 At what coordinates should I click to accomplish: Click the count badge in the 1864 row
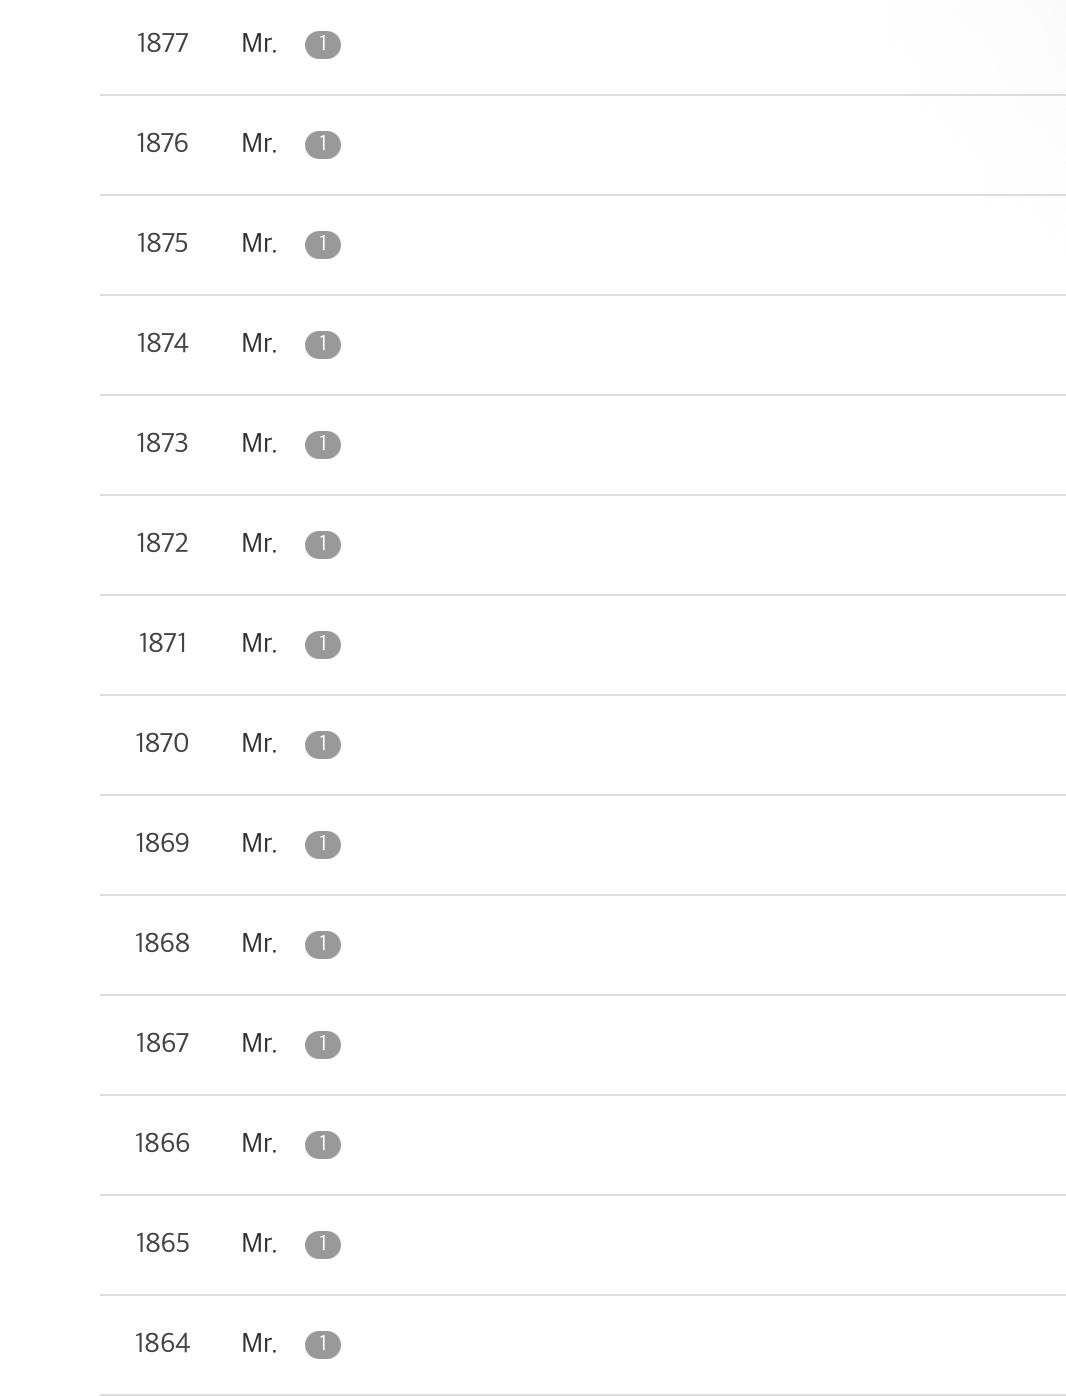click(322, 1345)
